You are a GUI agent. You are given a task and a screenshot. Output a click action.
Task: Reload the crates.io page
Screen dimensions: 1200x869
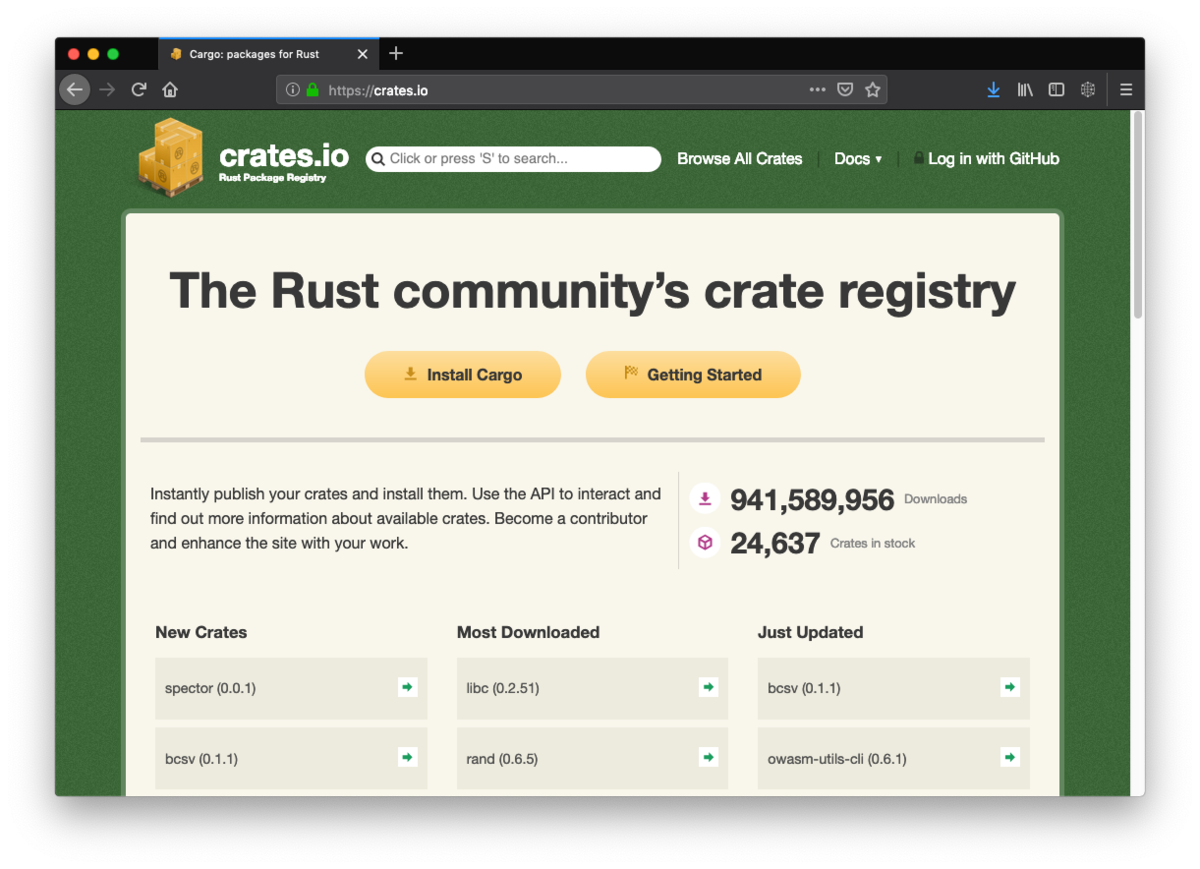click(x=139, y=90)
